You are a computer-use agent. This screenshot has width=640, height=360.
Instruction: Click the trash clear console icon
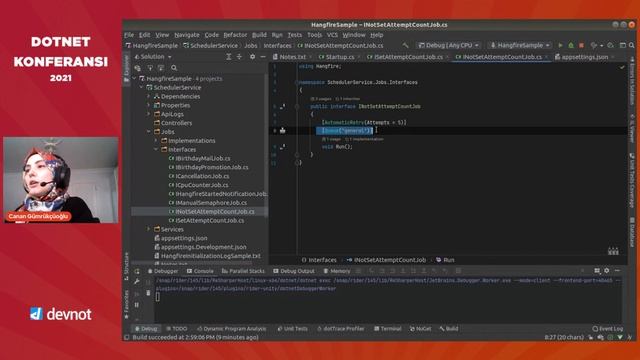pos(148,293)
